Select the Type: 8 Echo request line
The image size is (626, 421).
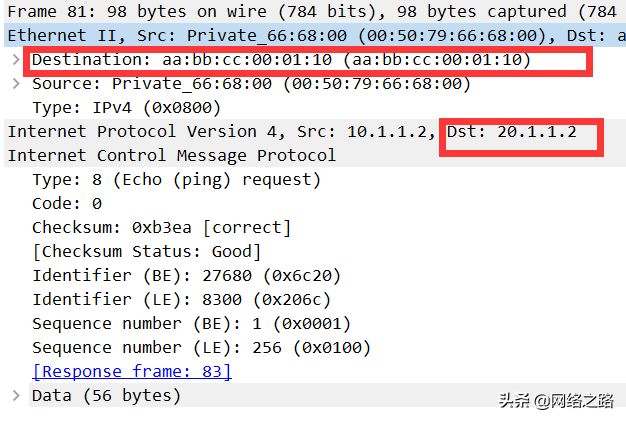coord(176,180)
